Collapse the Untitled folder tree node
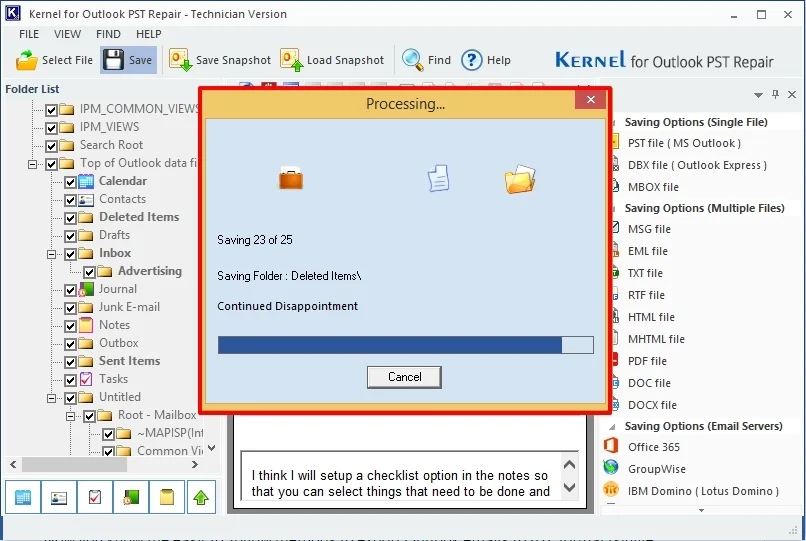The width and height of the screenshot is (806, 541). pos(52,398)
